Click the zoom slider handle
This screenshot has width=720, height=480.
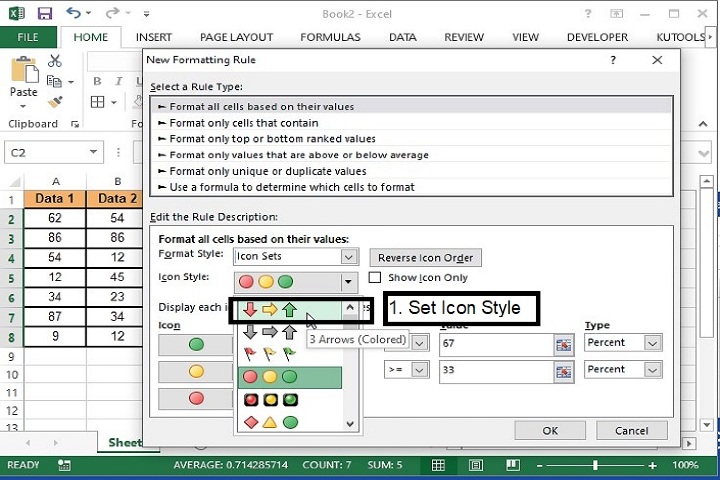(595, 465)
